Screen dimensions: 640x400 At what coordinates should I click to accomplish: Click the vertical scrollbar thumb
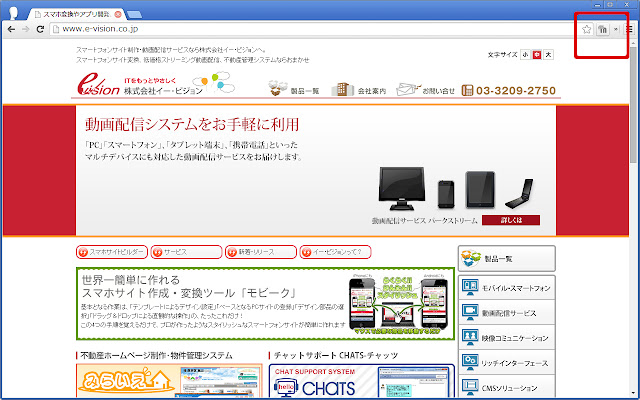point(633,104)
